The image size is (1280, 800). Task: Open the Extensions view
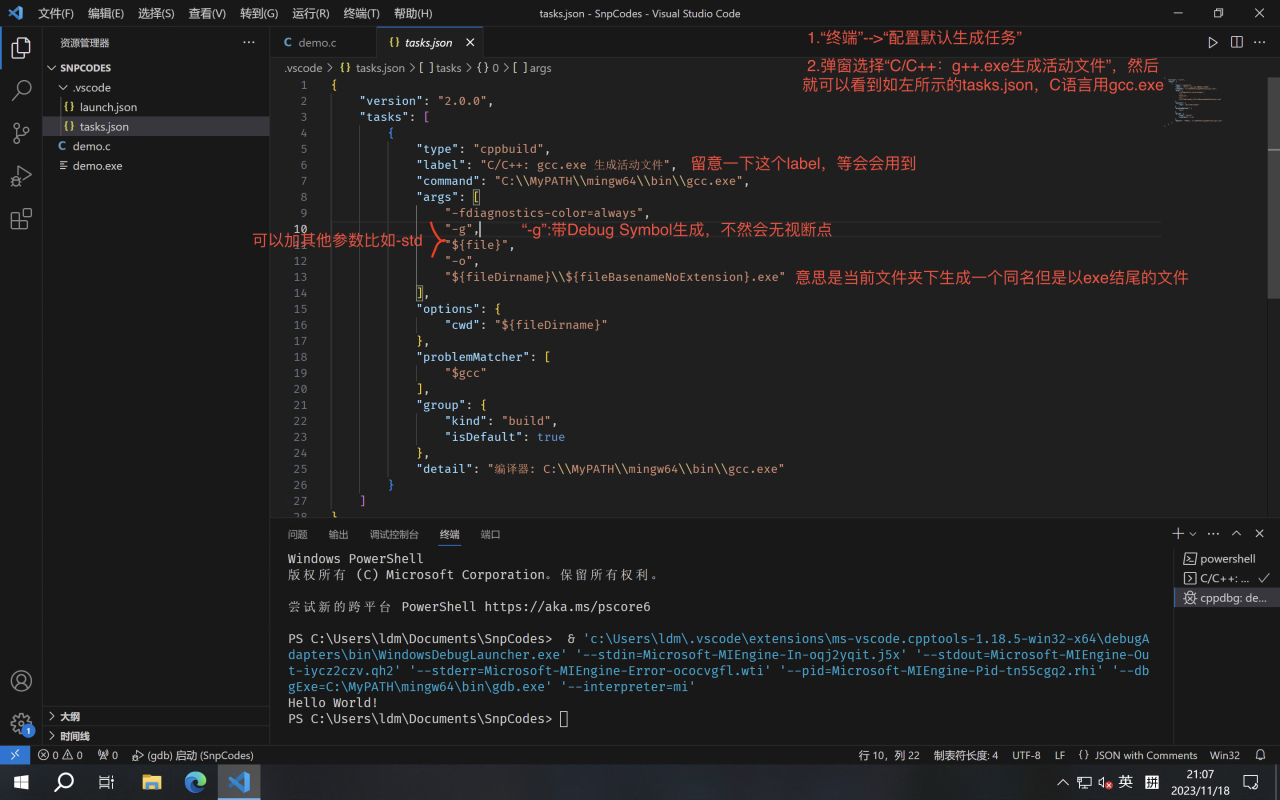click(x=21, y=220)
